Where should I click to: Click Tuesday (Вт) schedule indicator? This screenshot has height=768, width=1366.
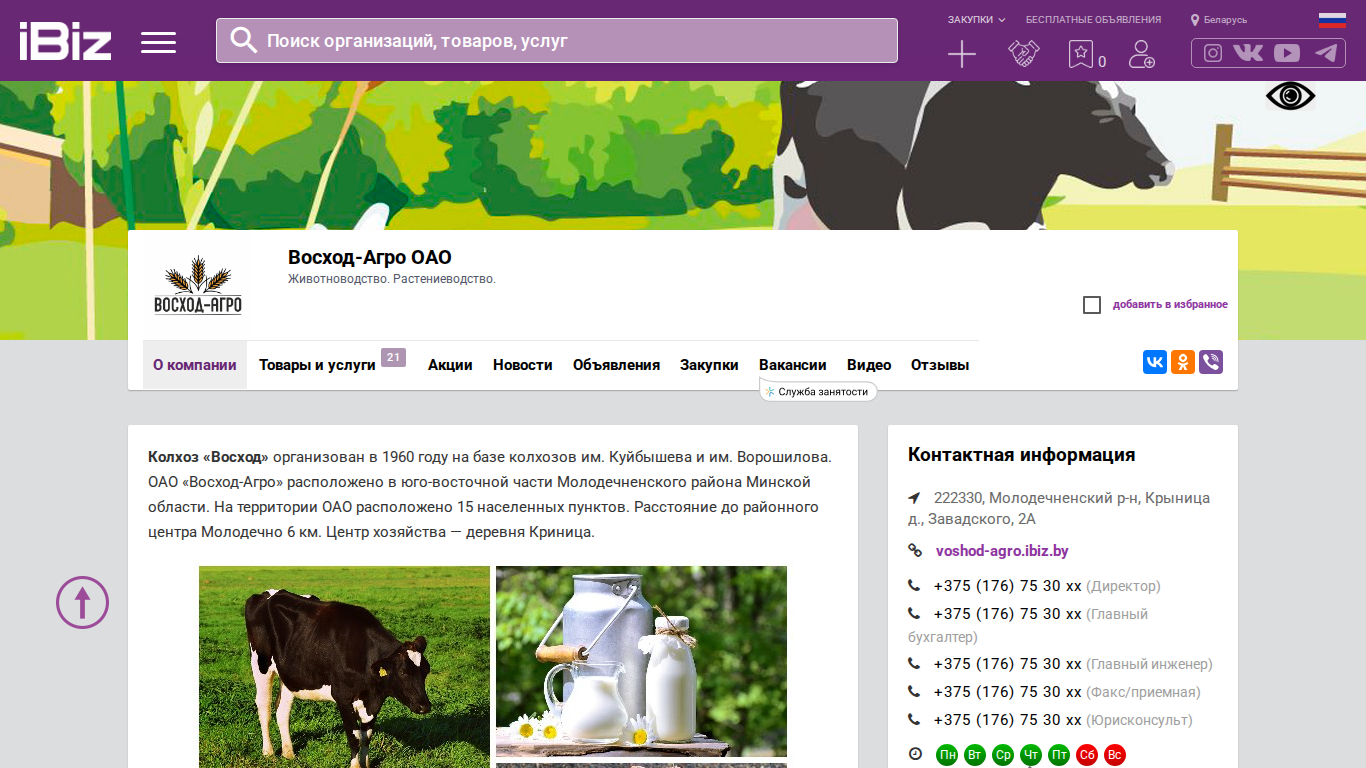coord(975,755)
